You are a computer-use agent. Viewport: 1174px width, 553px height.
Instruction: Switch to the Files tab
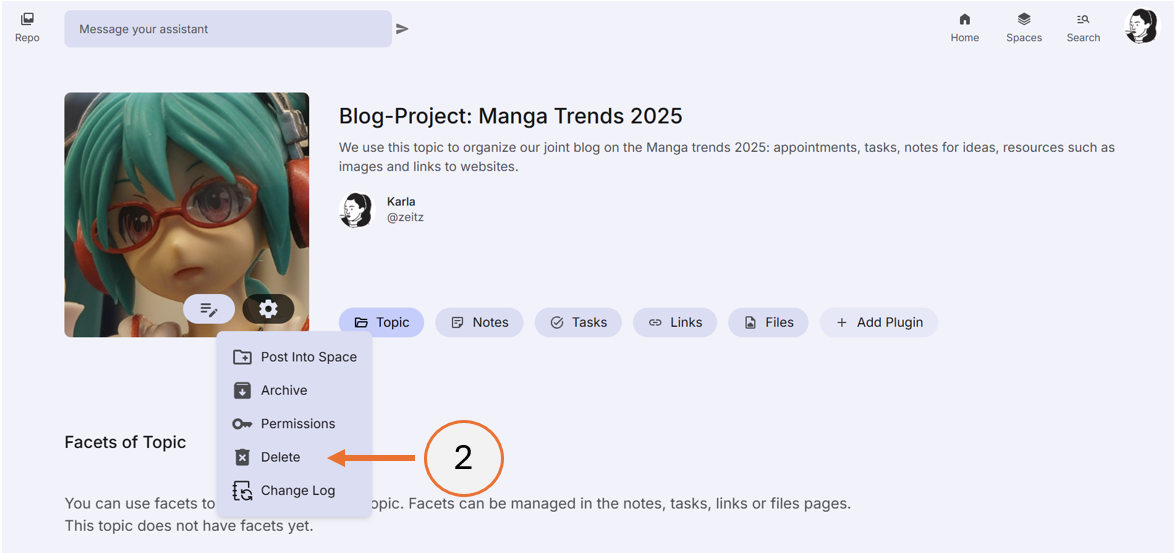click(768, 323)
